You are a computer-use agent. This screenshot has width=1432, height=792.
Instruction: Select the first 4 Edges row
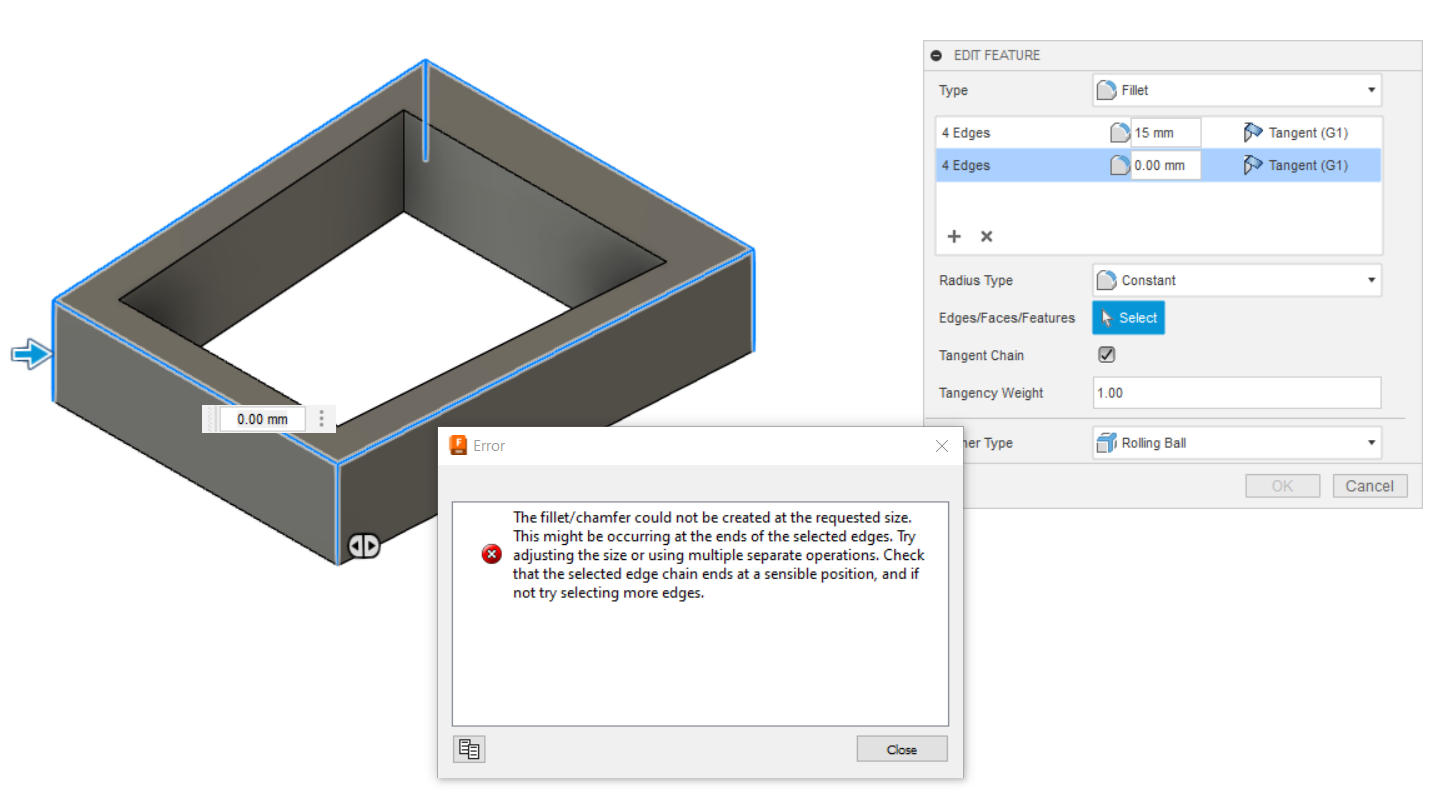click(x=1020, y=133)
